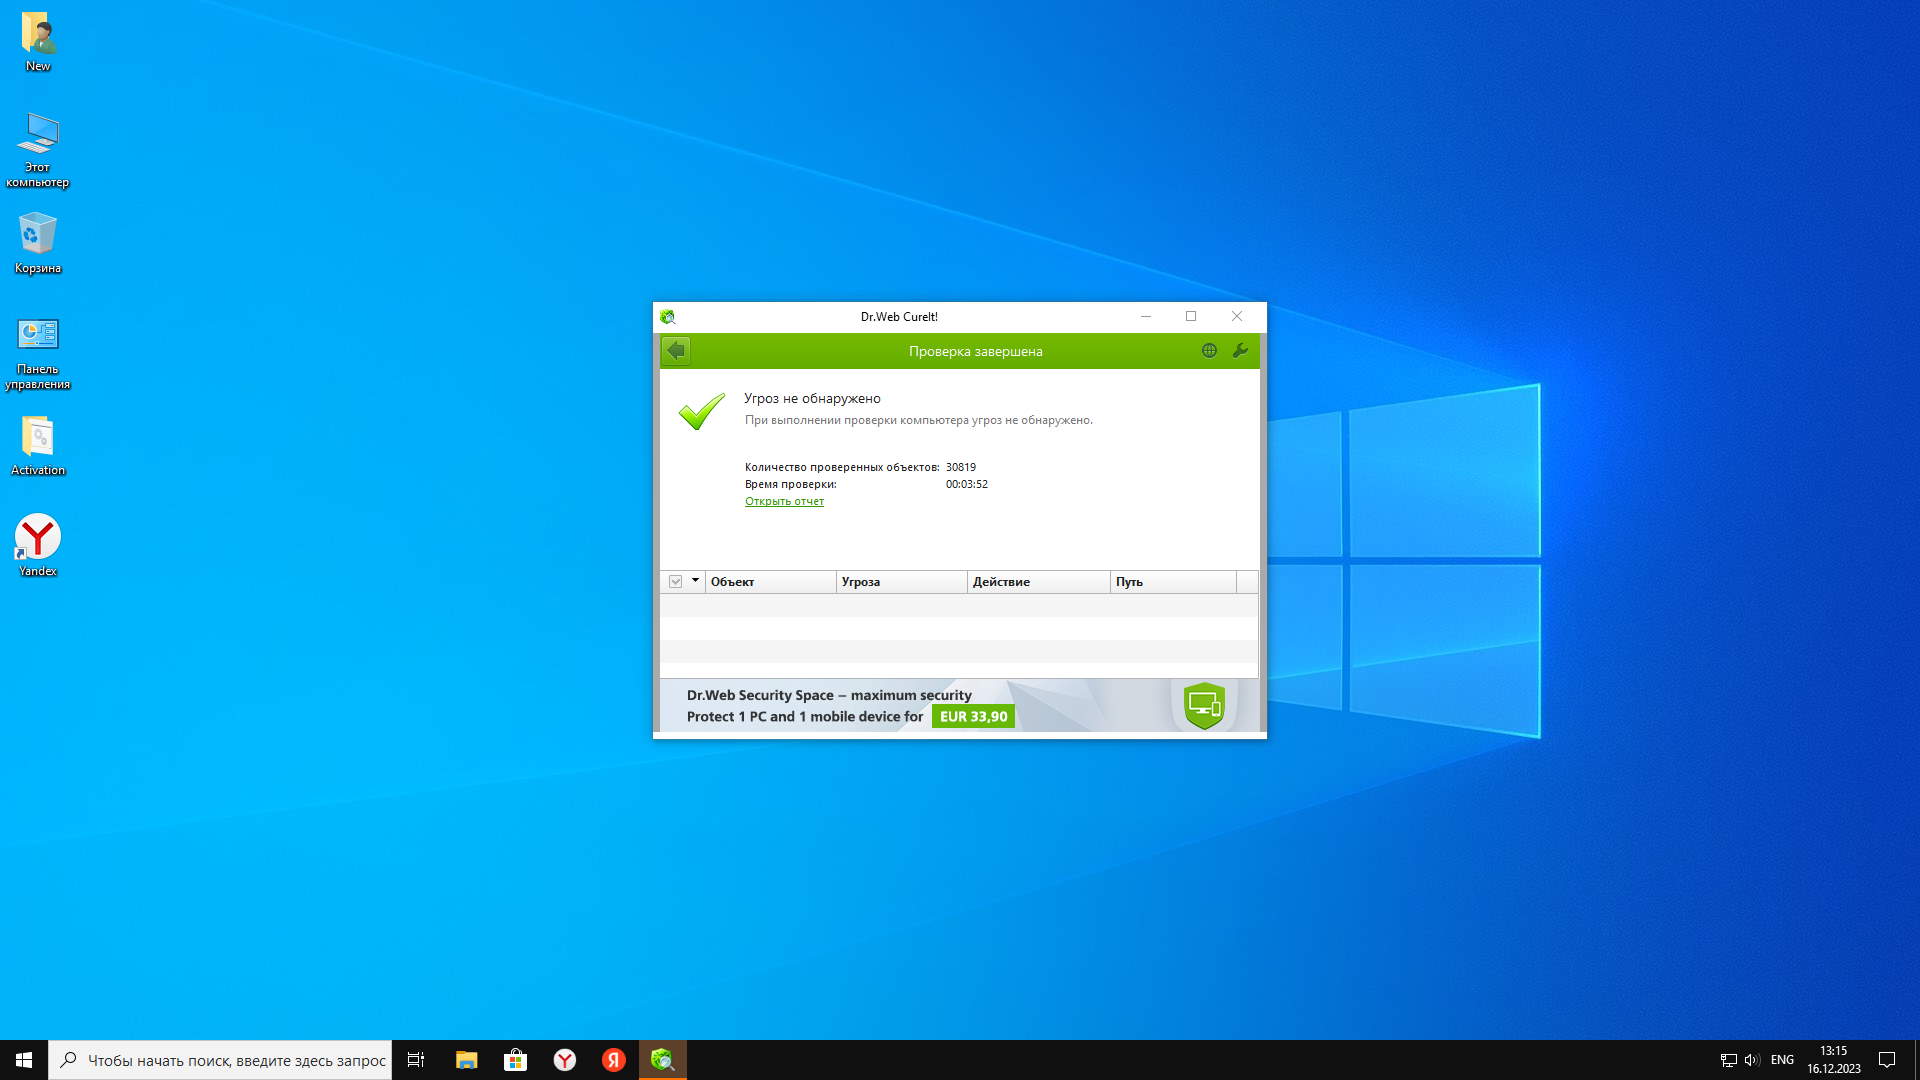The image size is (1920, 1080).
Task: Click the EUR 33,90 price button
Action: pyautogui.click(x=973, y=716)
